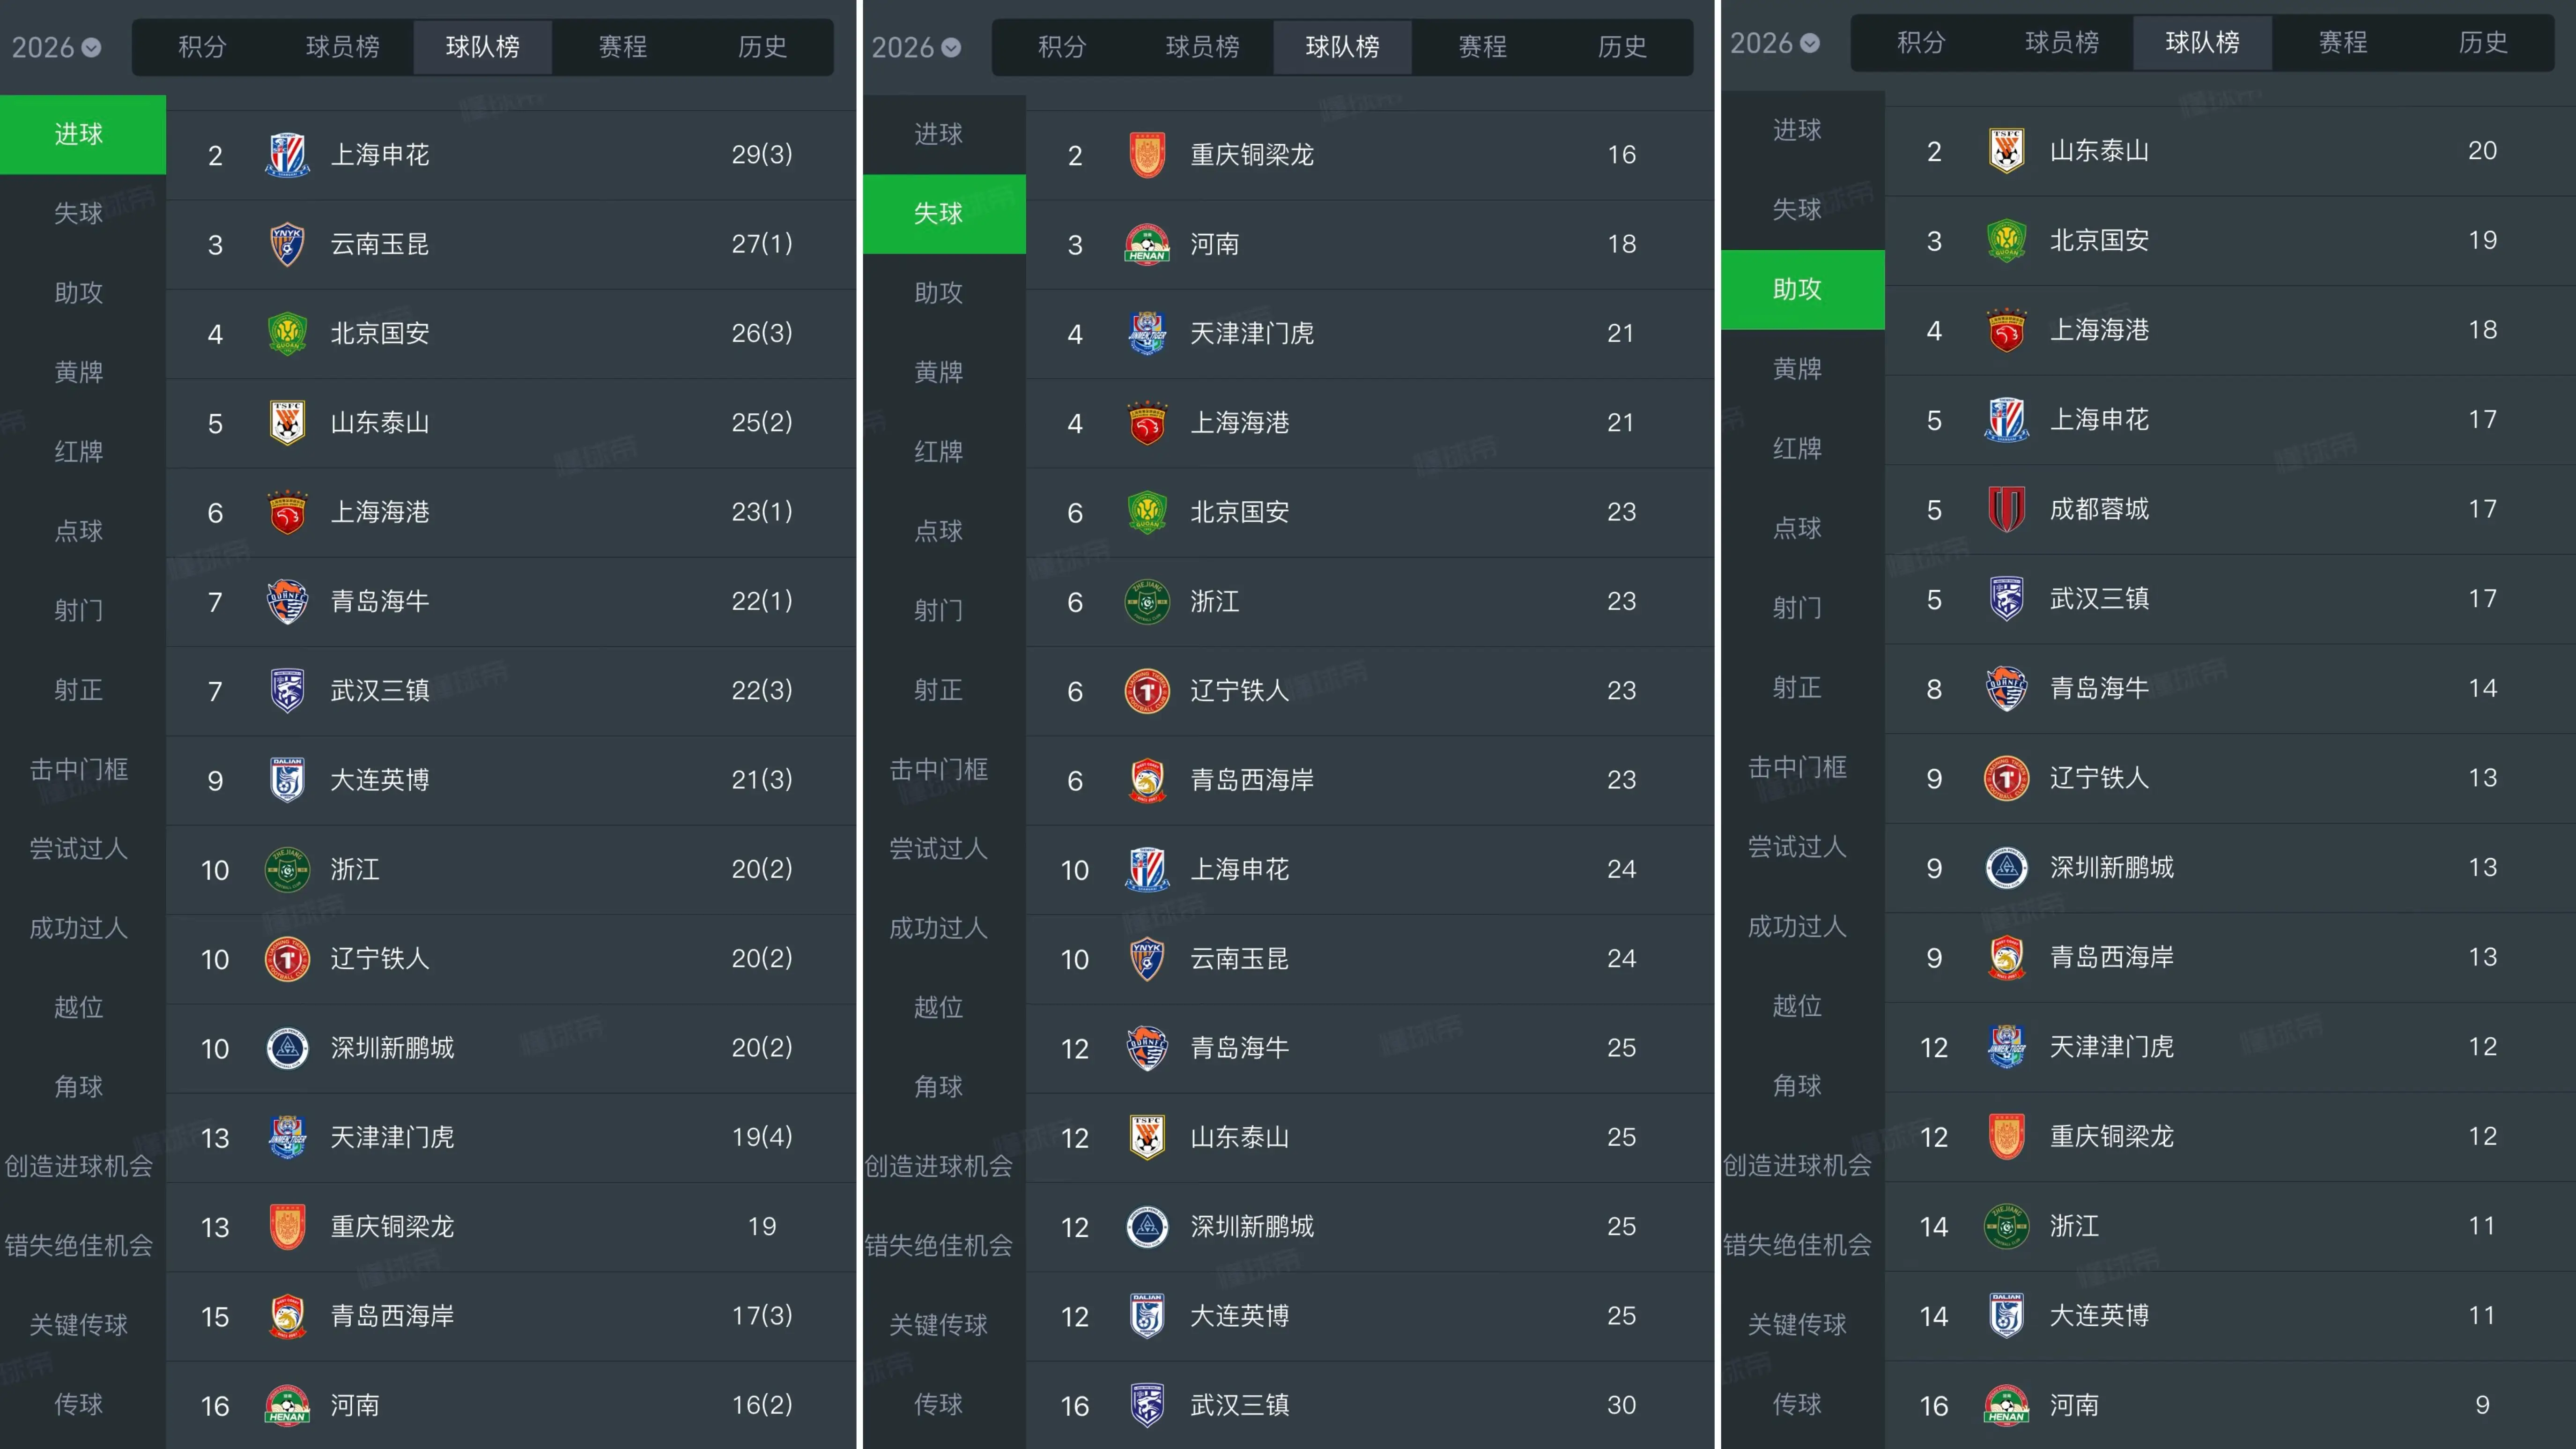This screenshot has height=1449, width=2576.
Task: Open 武汉三镇 row in conceded list
Action: (x=1370, y=1405)
